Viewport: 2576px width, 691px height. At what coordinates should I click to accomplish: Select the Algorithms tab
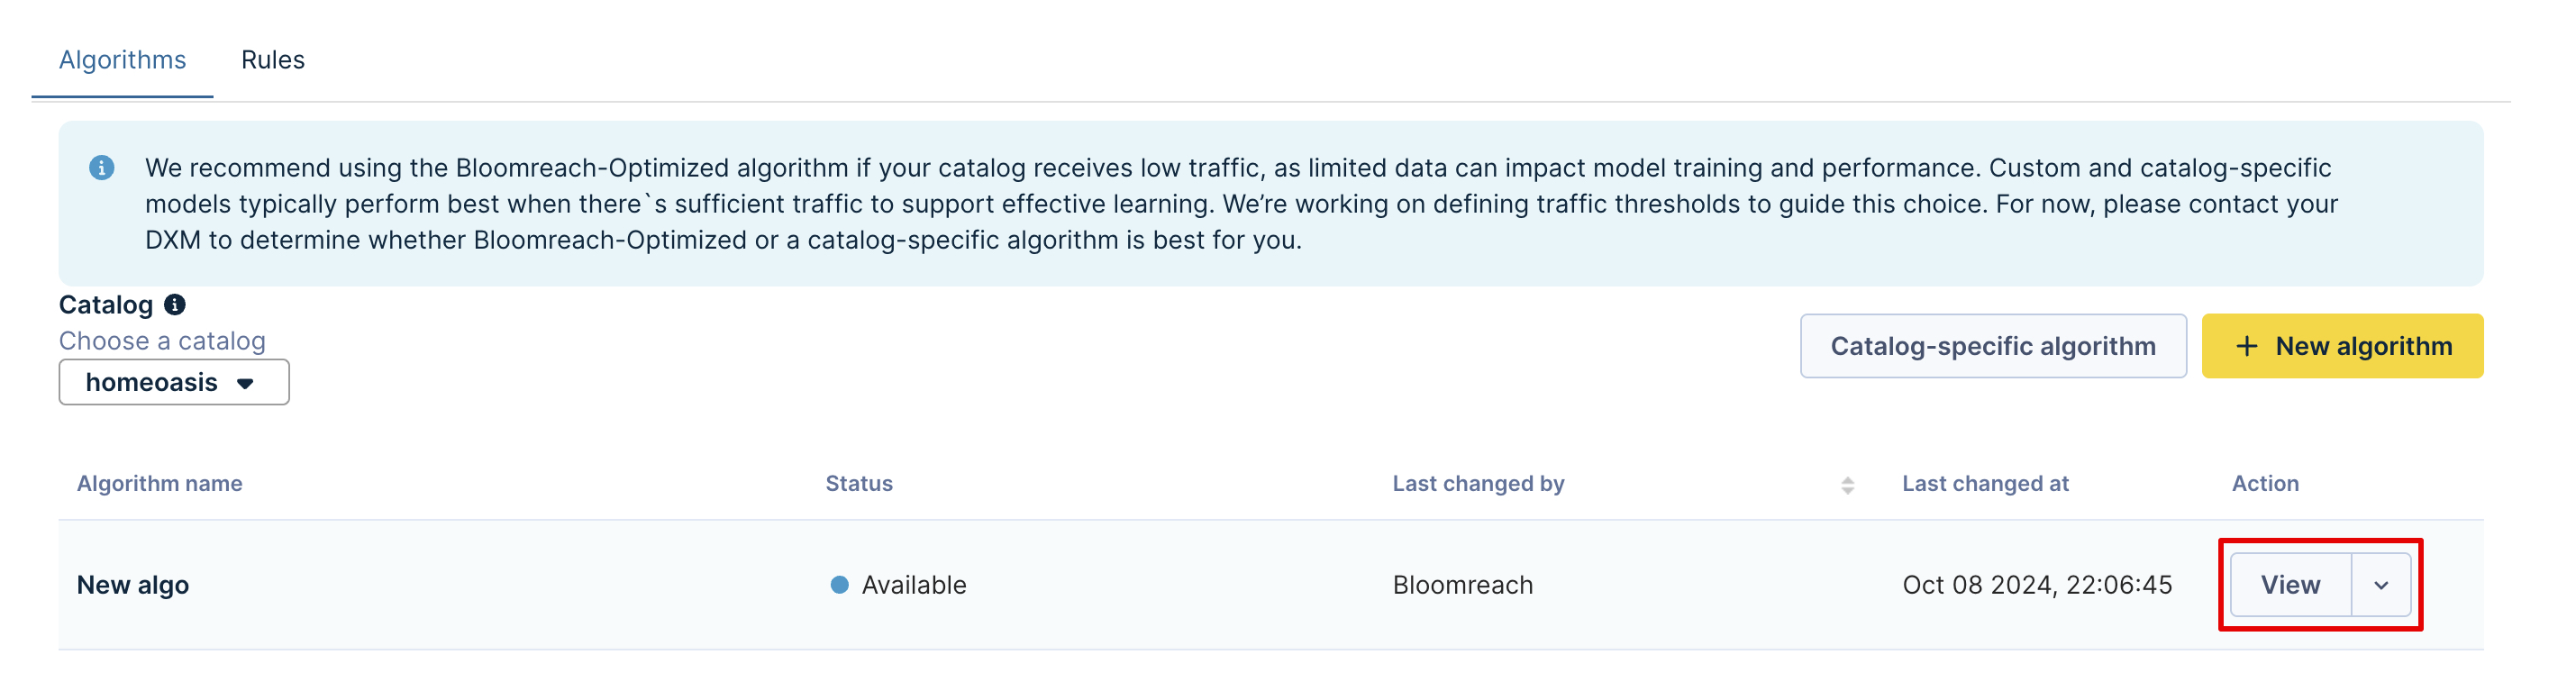[x=122, y=60]
